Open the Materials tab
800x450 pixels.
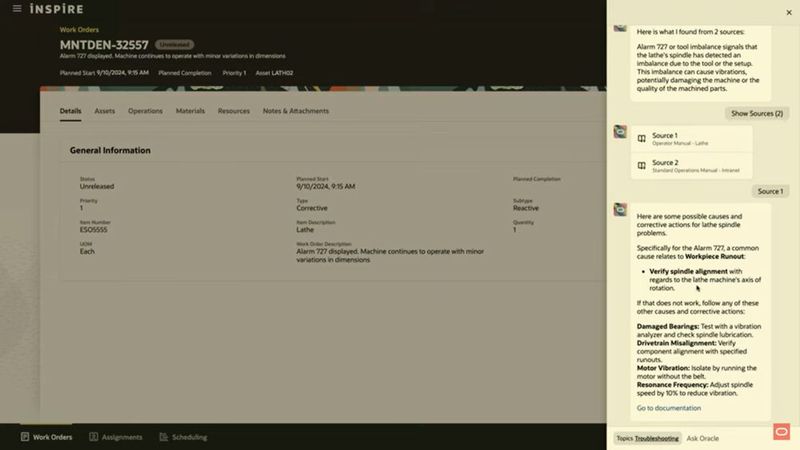[190, 111]
